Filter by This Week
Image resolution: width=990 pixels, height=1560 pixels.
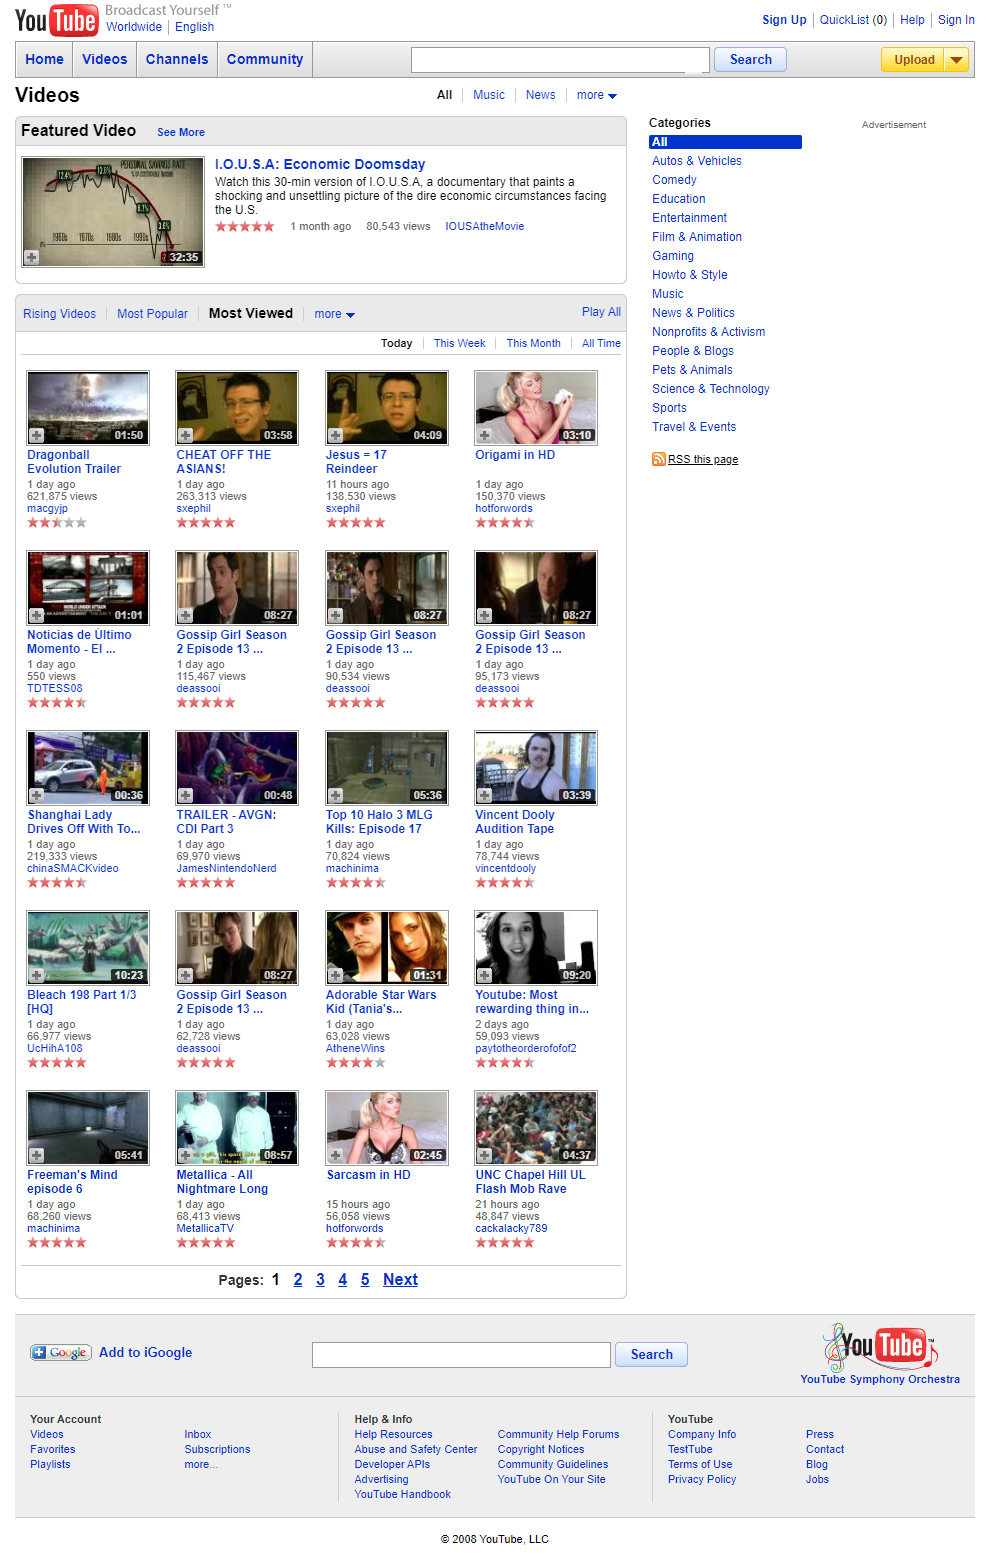[x=459, y=343]
